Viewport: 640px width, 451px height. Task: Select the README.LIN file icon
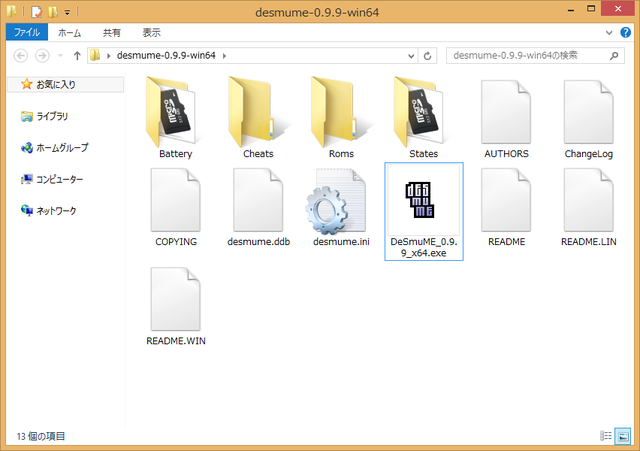point(589,200)
